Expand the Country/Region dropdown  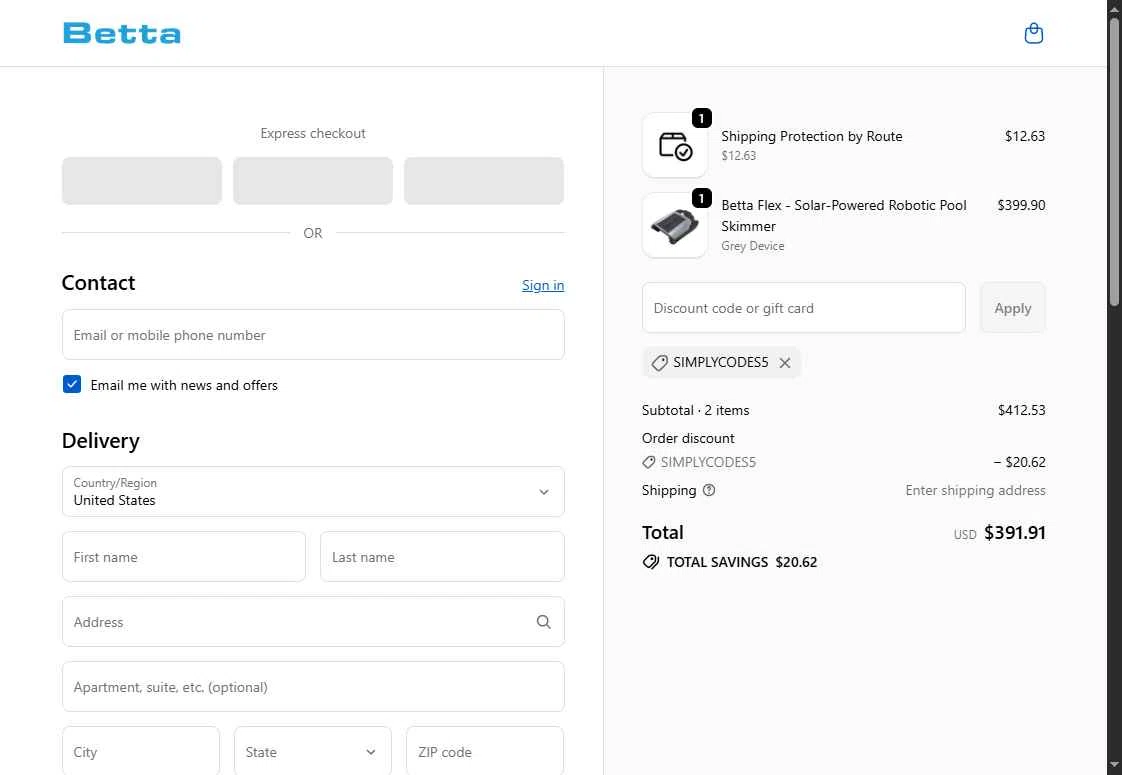point(313,492)
